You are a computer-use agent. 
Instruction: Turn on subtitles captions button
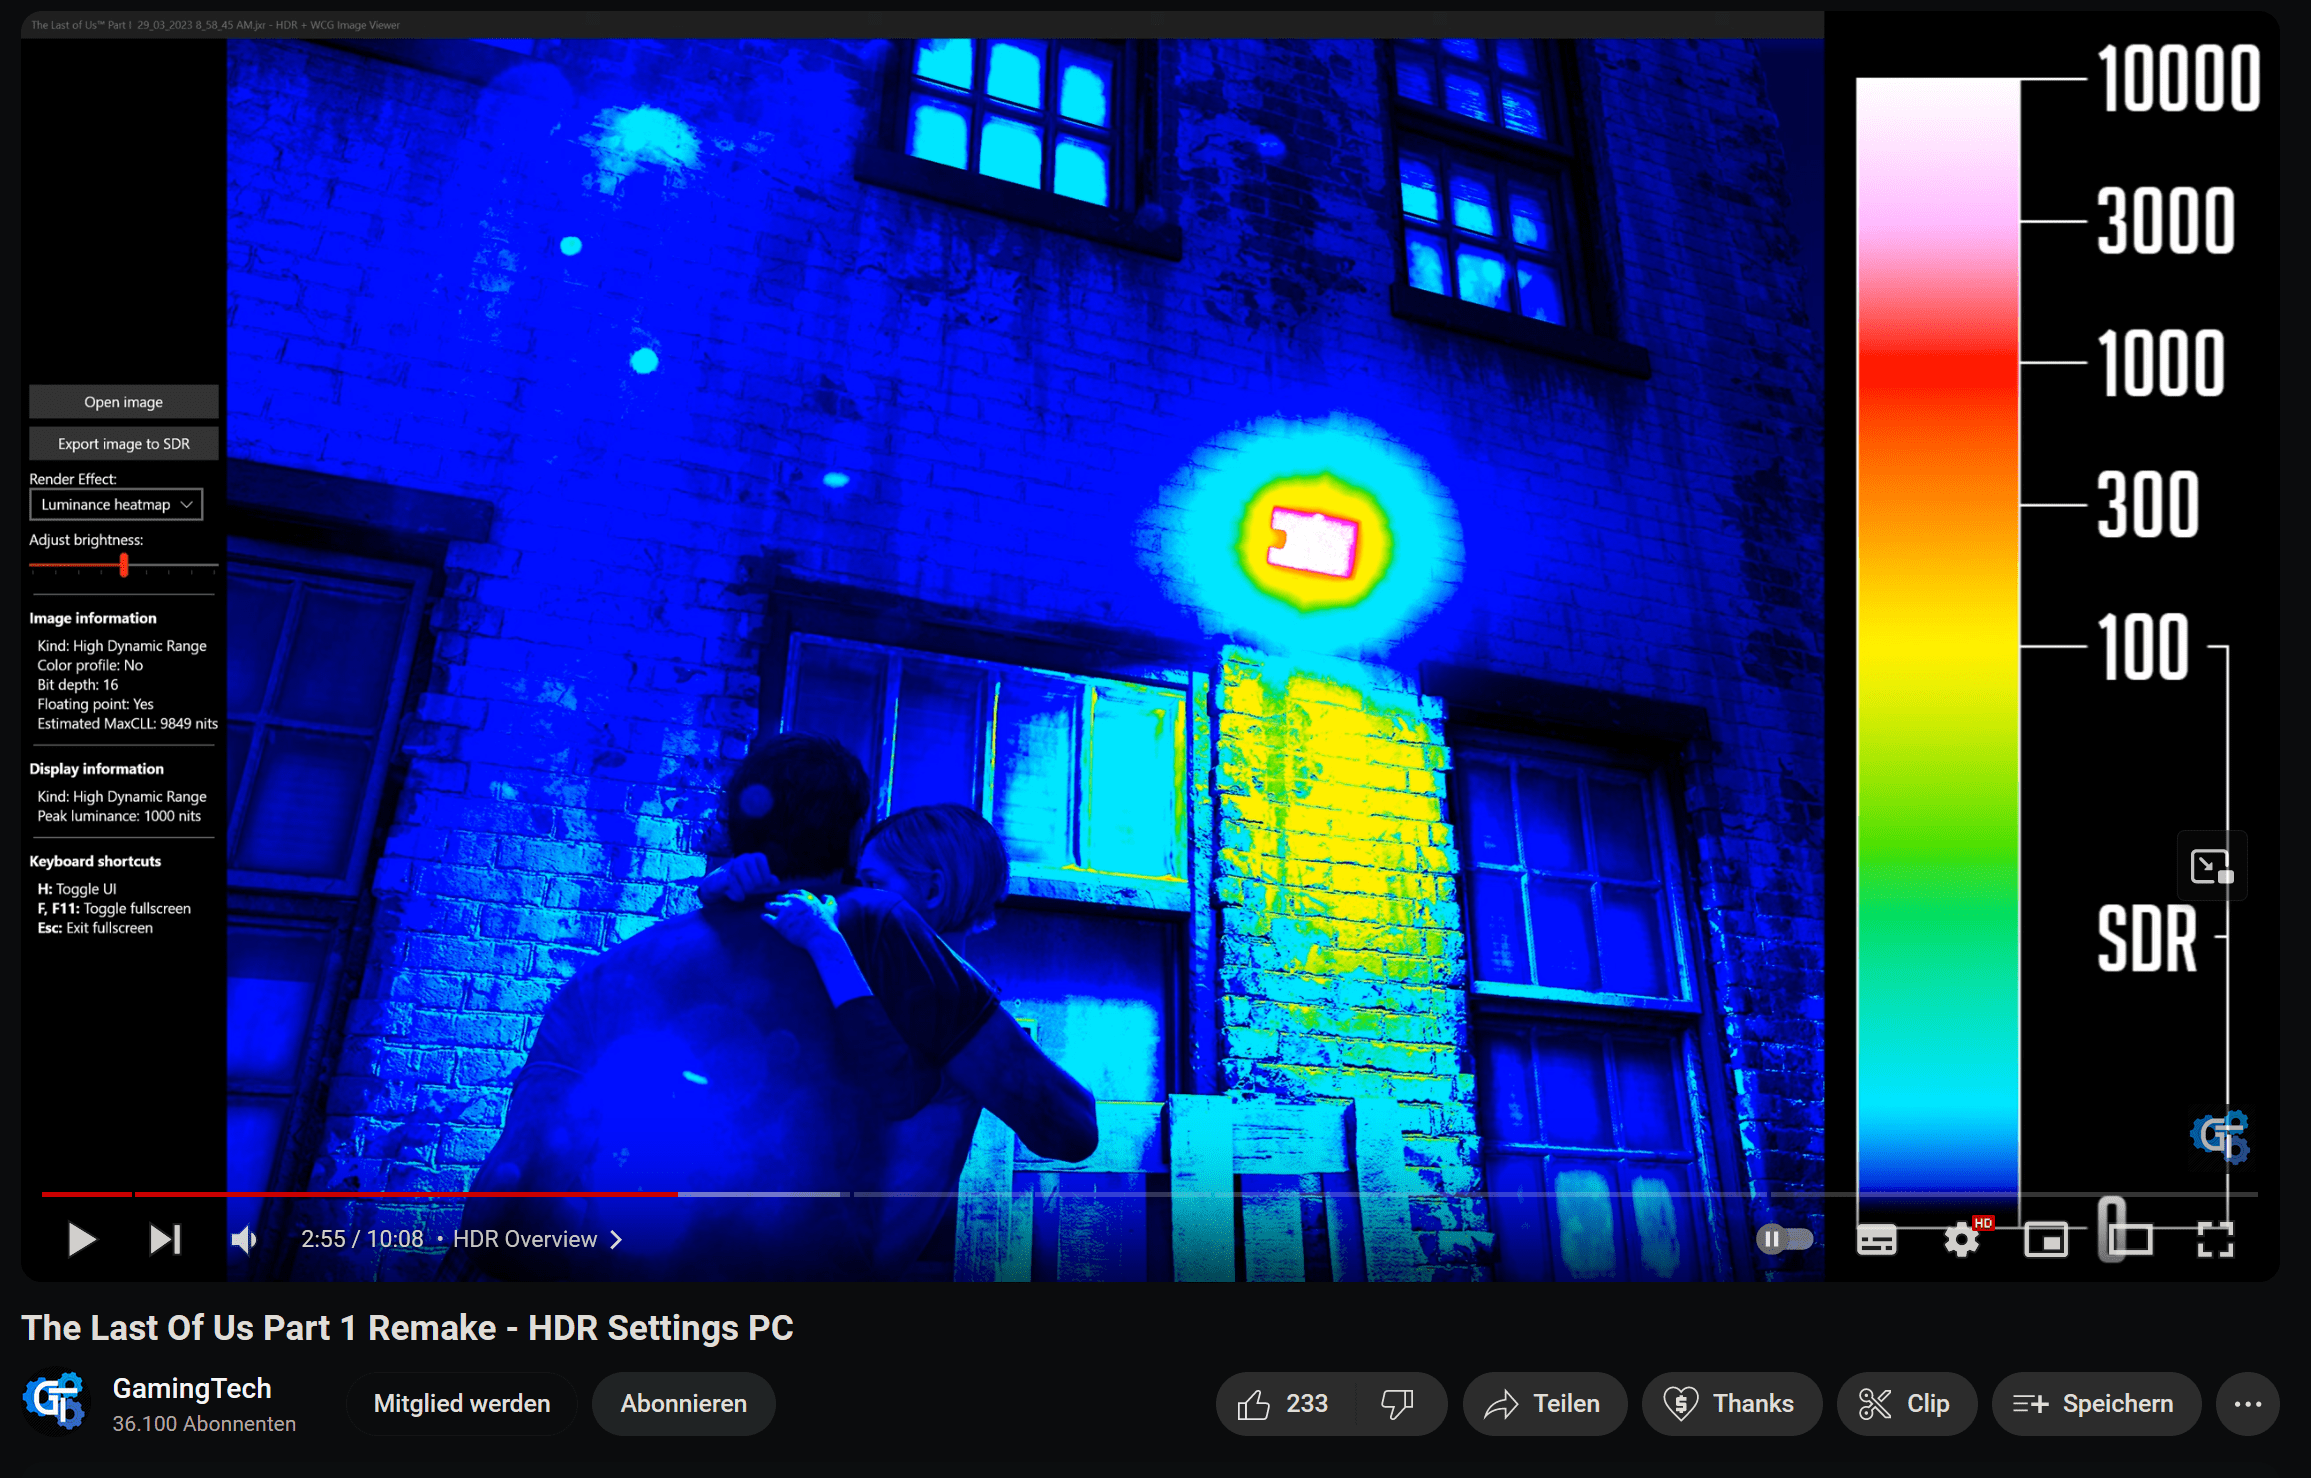click(x=1876, y=1240)
